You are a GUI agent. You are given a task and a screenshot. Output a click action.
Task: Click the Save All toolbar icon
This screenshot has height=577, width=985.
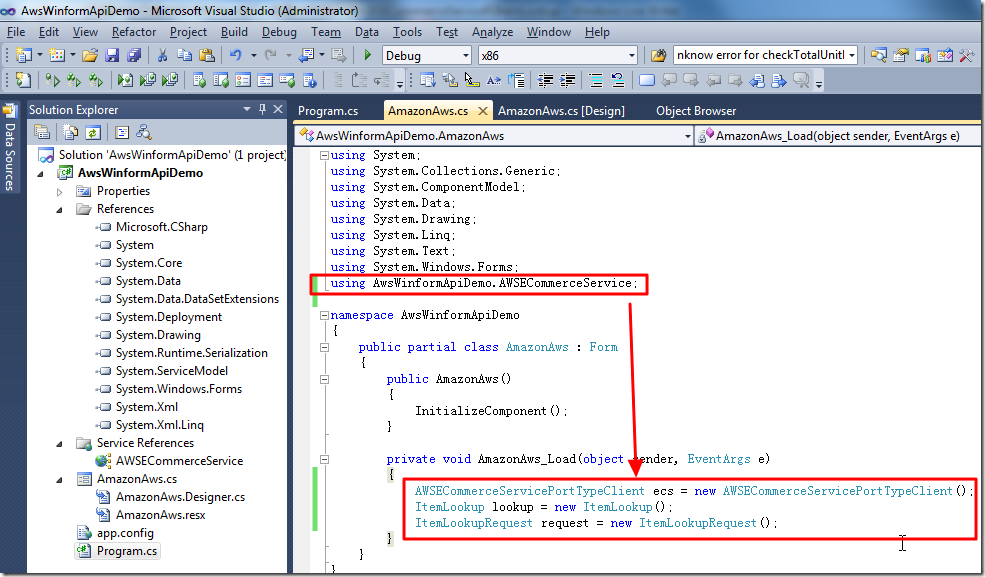click(x=134, y=55)
